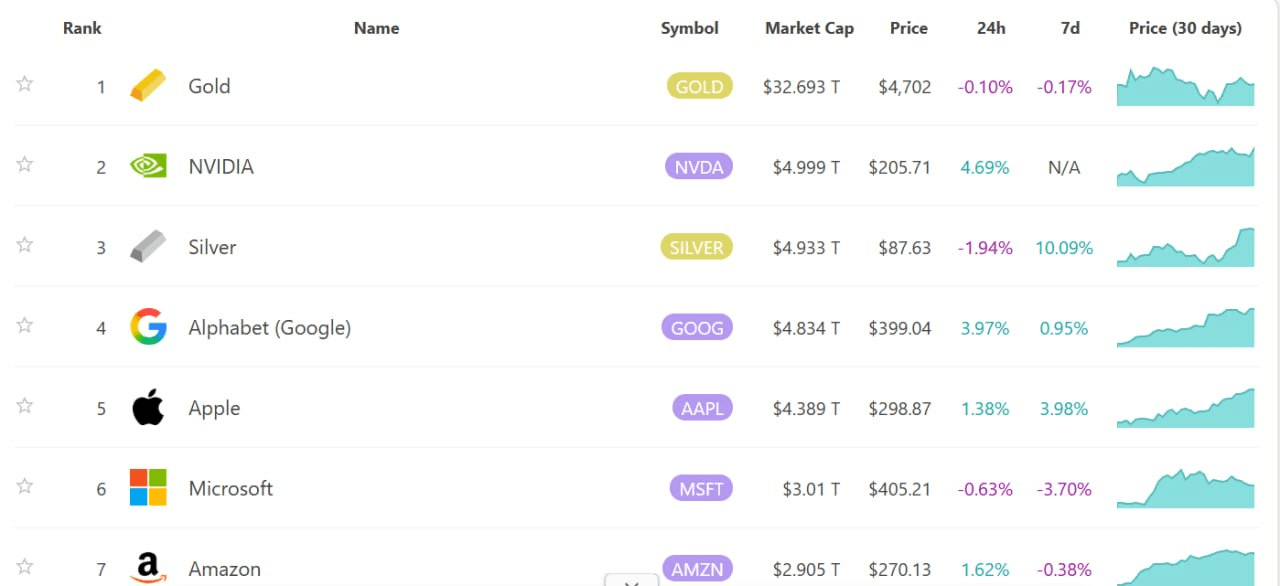Click the SILVER symbol badge

[696, 247]
